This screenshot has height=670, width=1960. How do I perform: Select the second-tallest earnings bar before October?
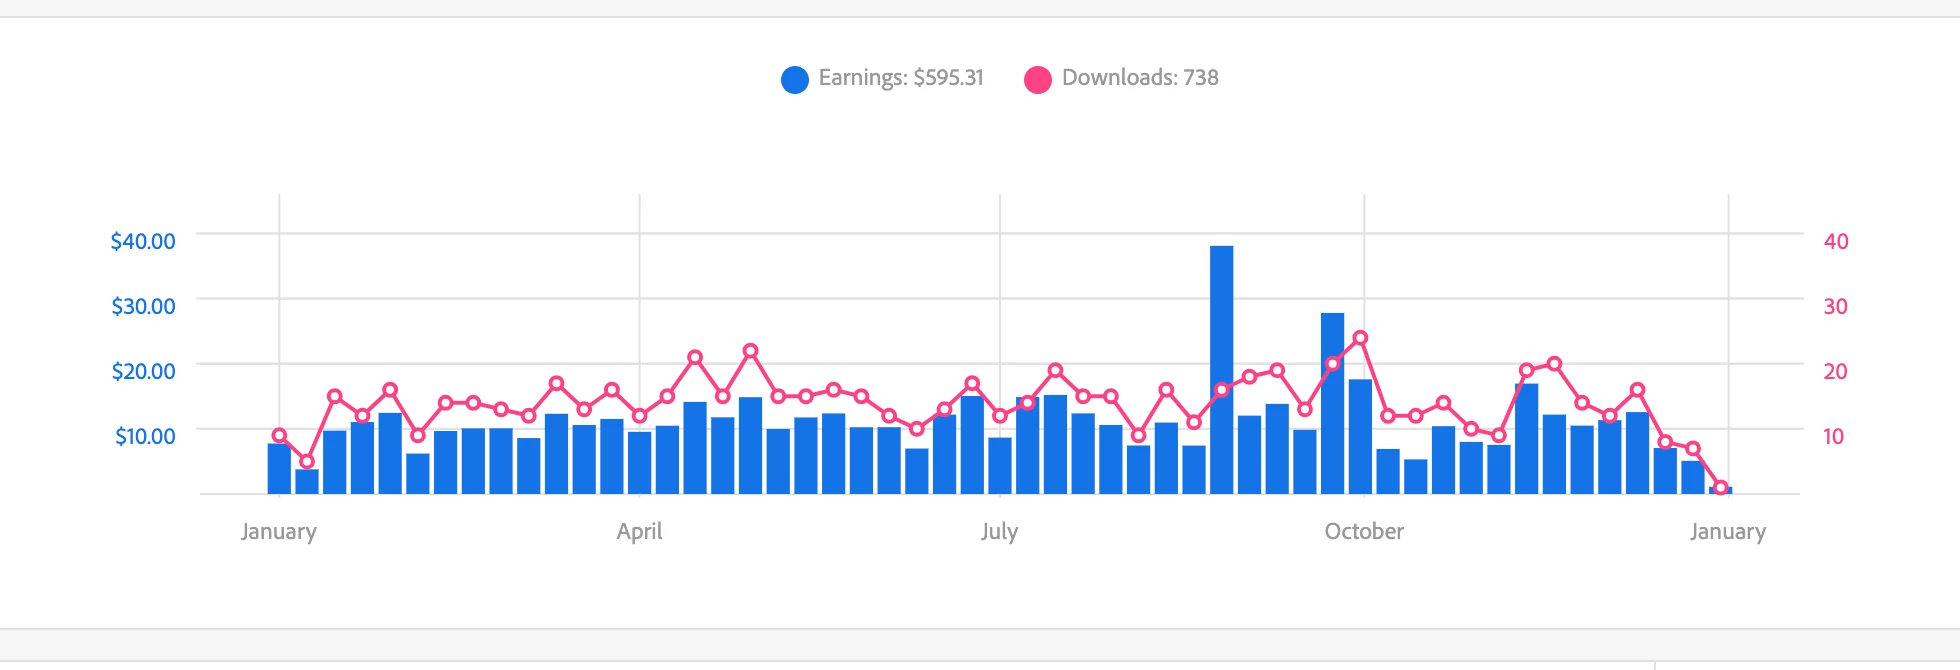pyautogui.click(x=1332, y=403)
